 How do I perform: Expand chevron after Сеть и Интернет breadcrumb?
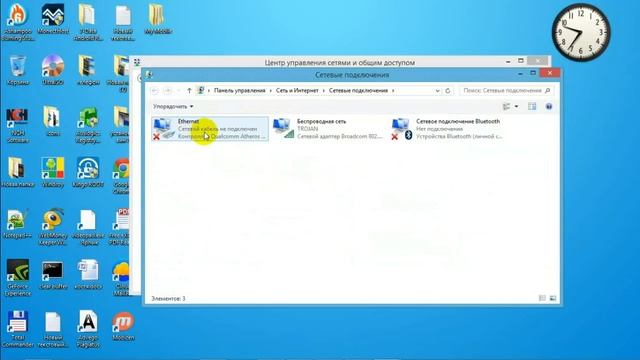(x=324, y=91)
